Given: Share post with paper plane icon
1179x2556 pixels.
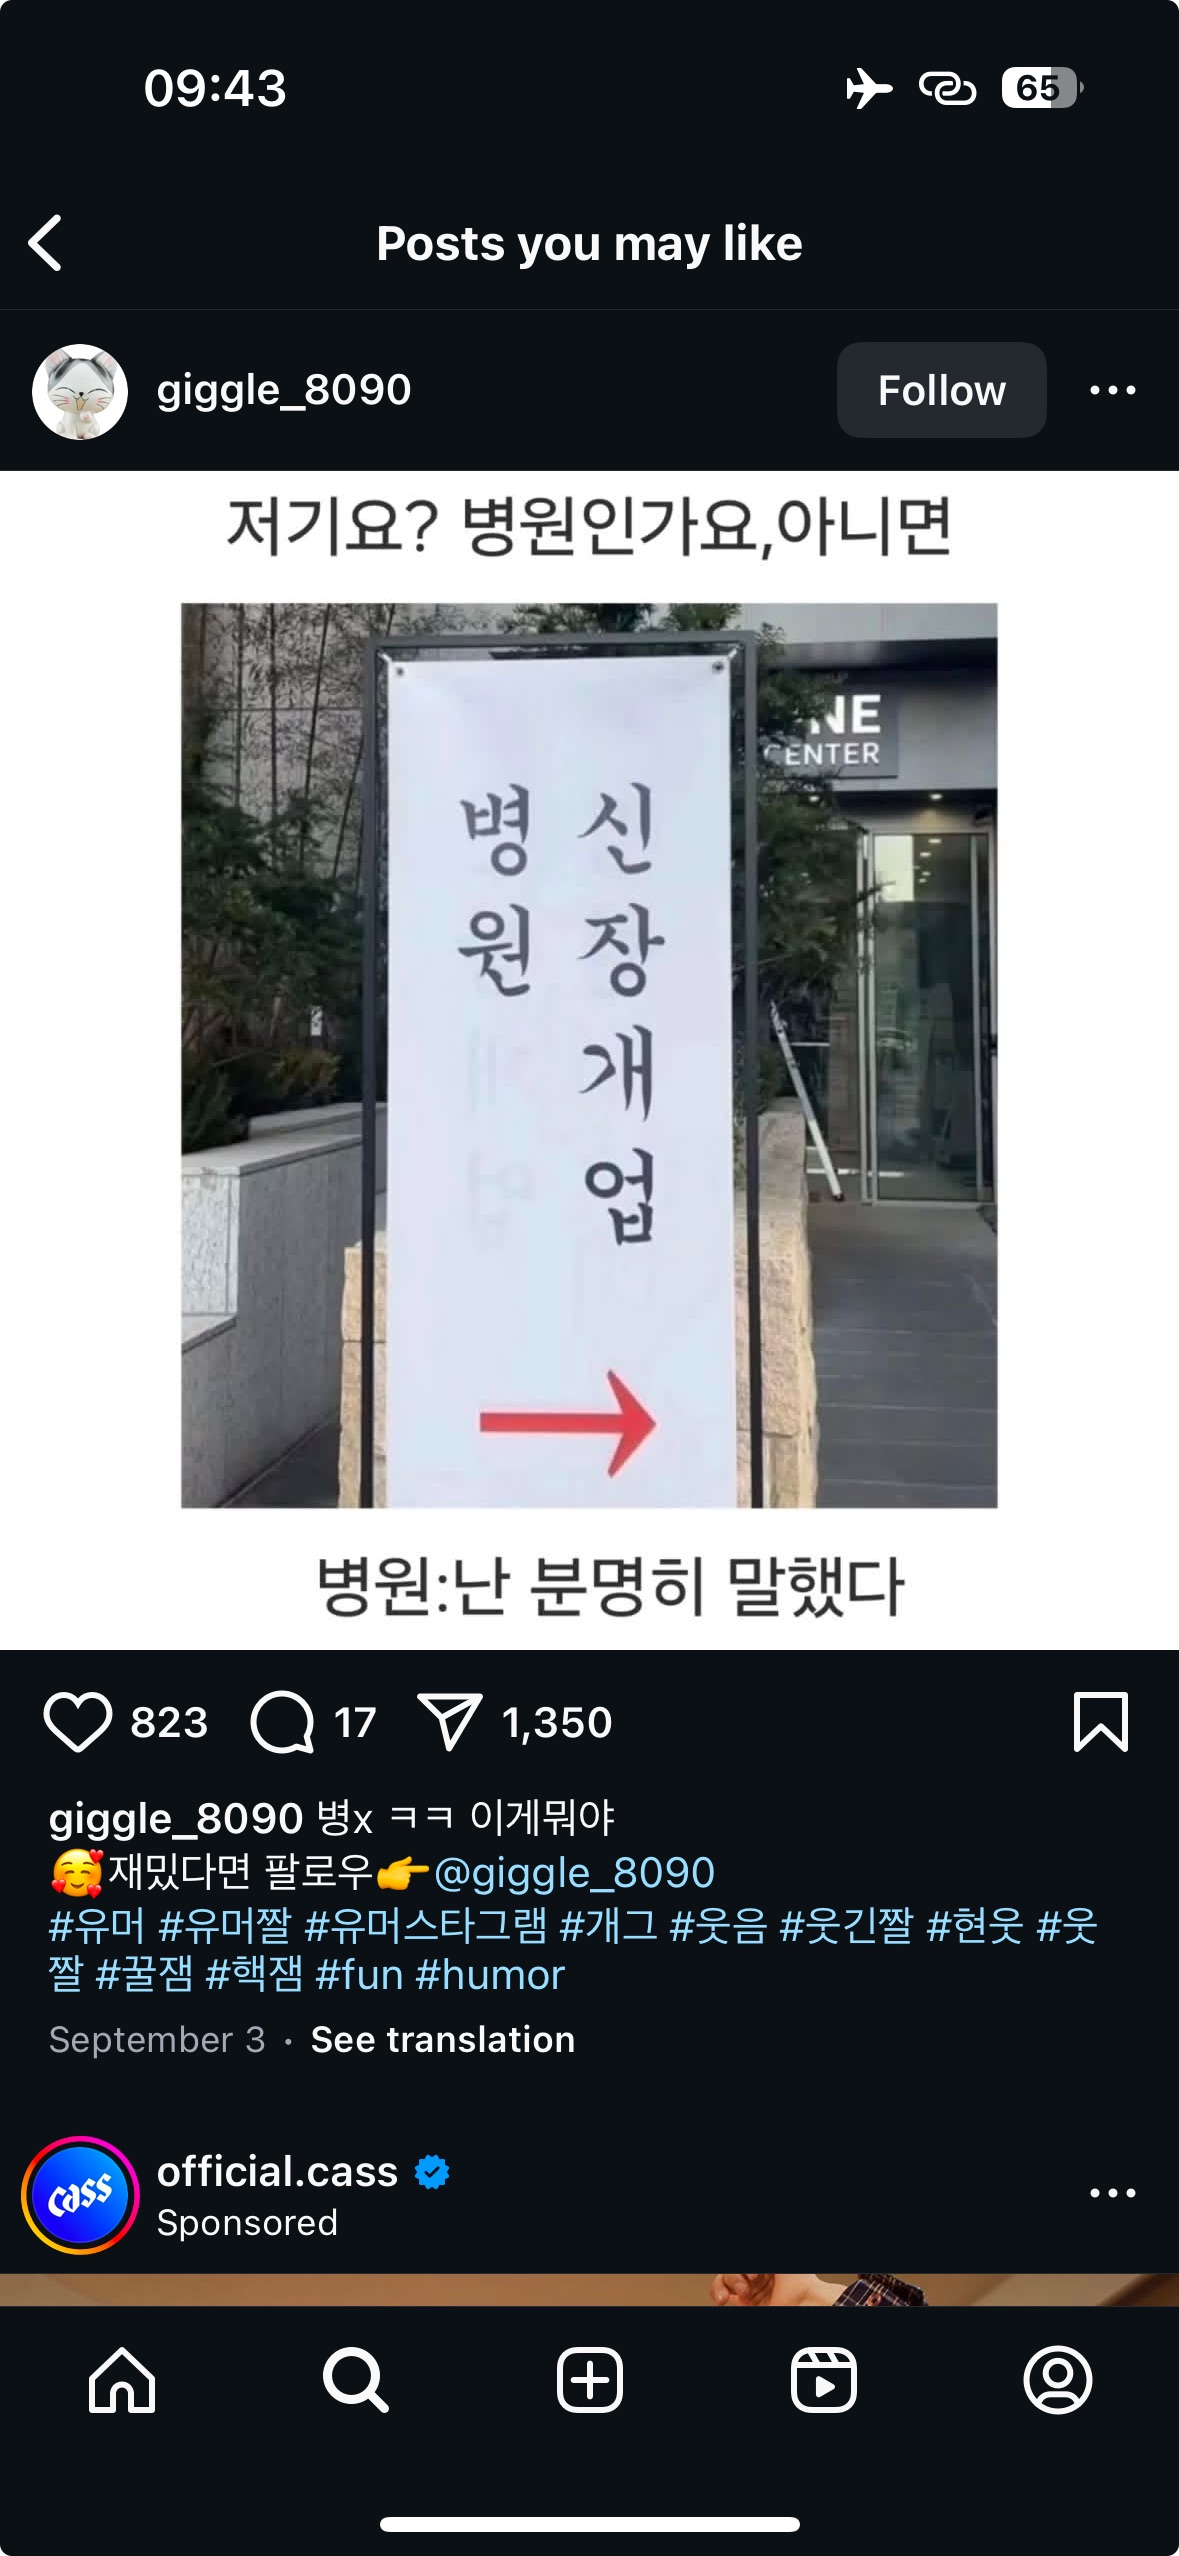Looking at the screenshot, I should [449, 1722].
